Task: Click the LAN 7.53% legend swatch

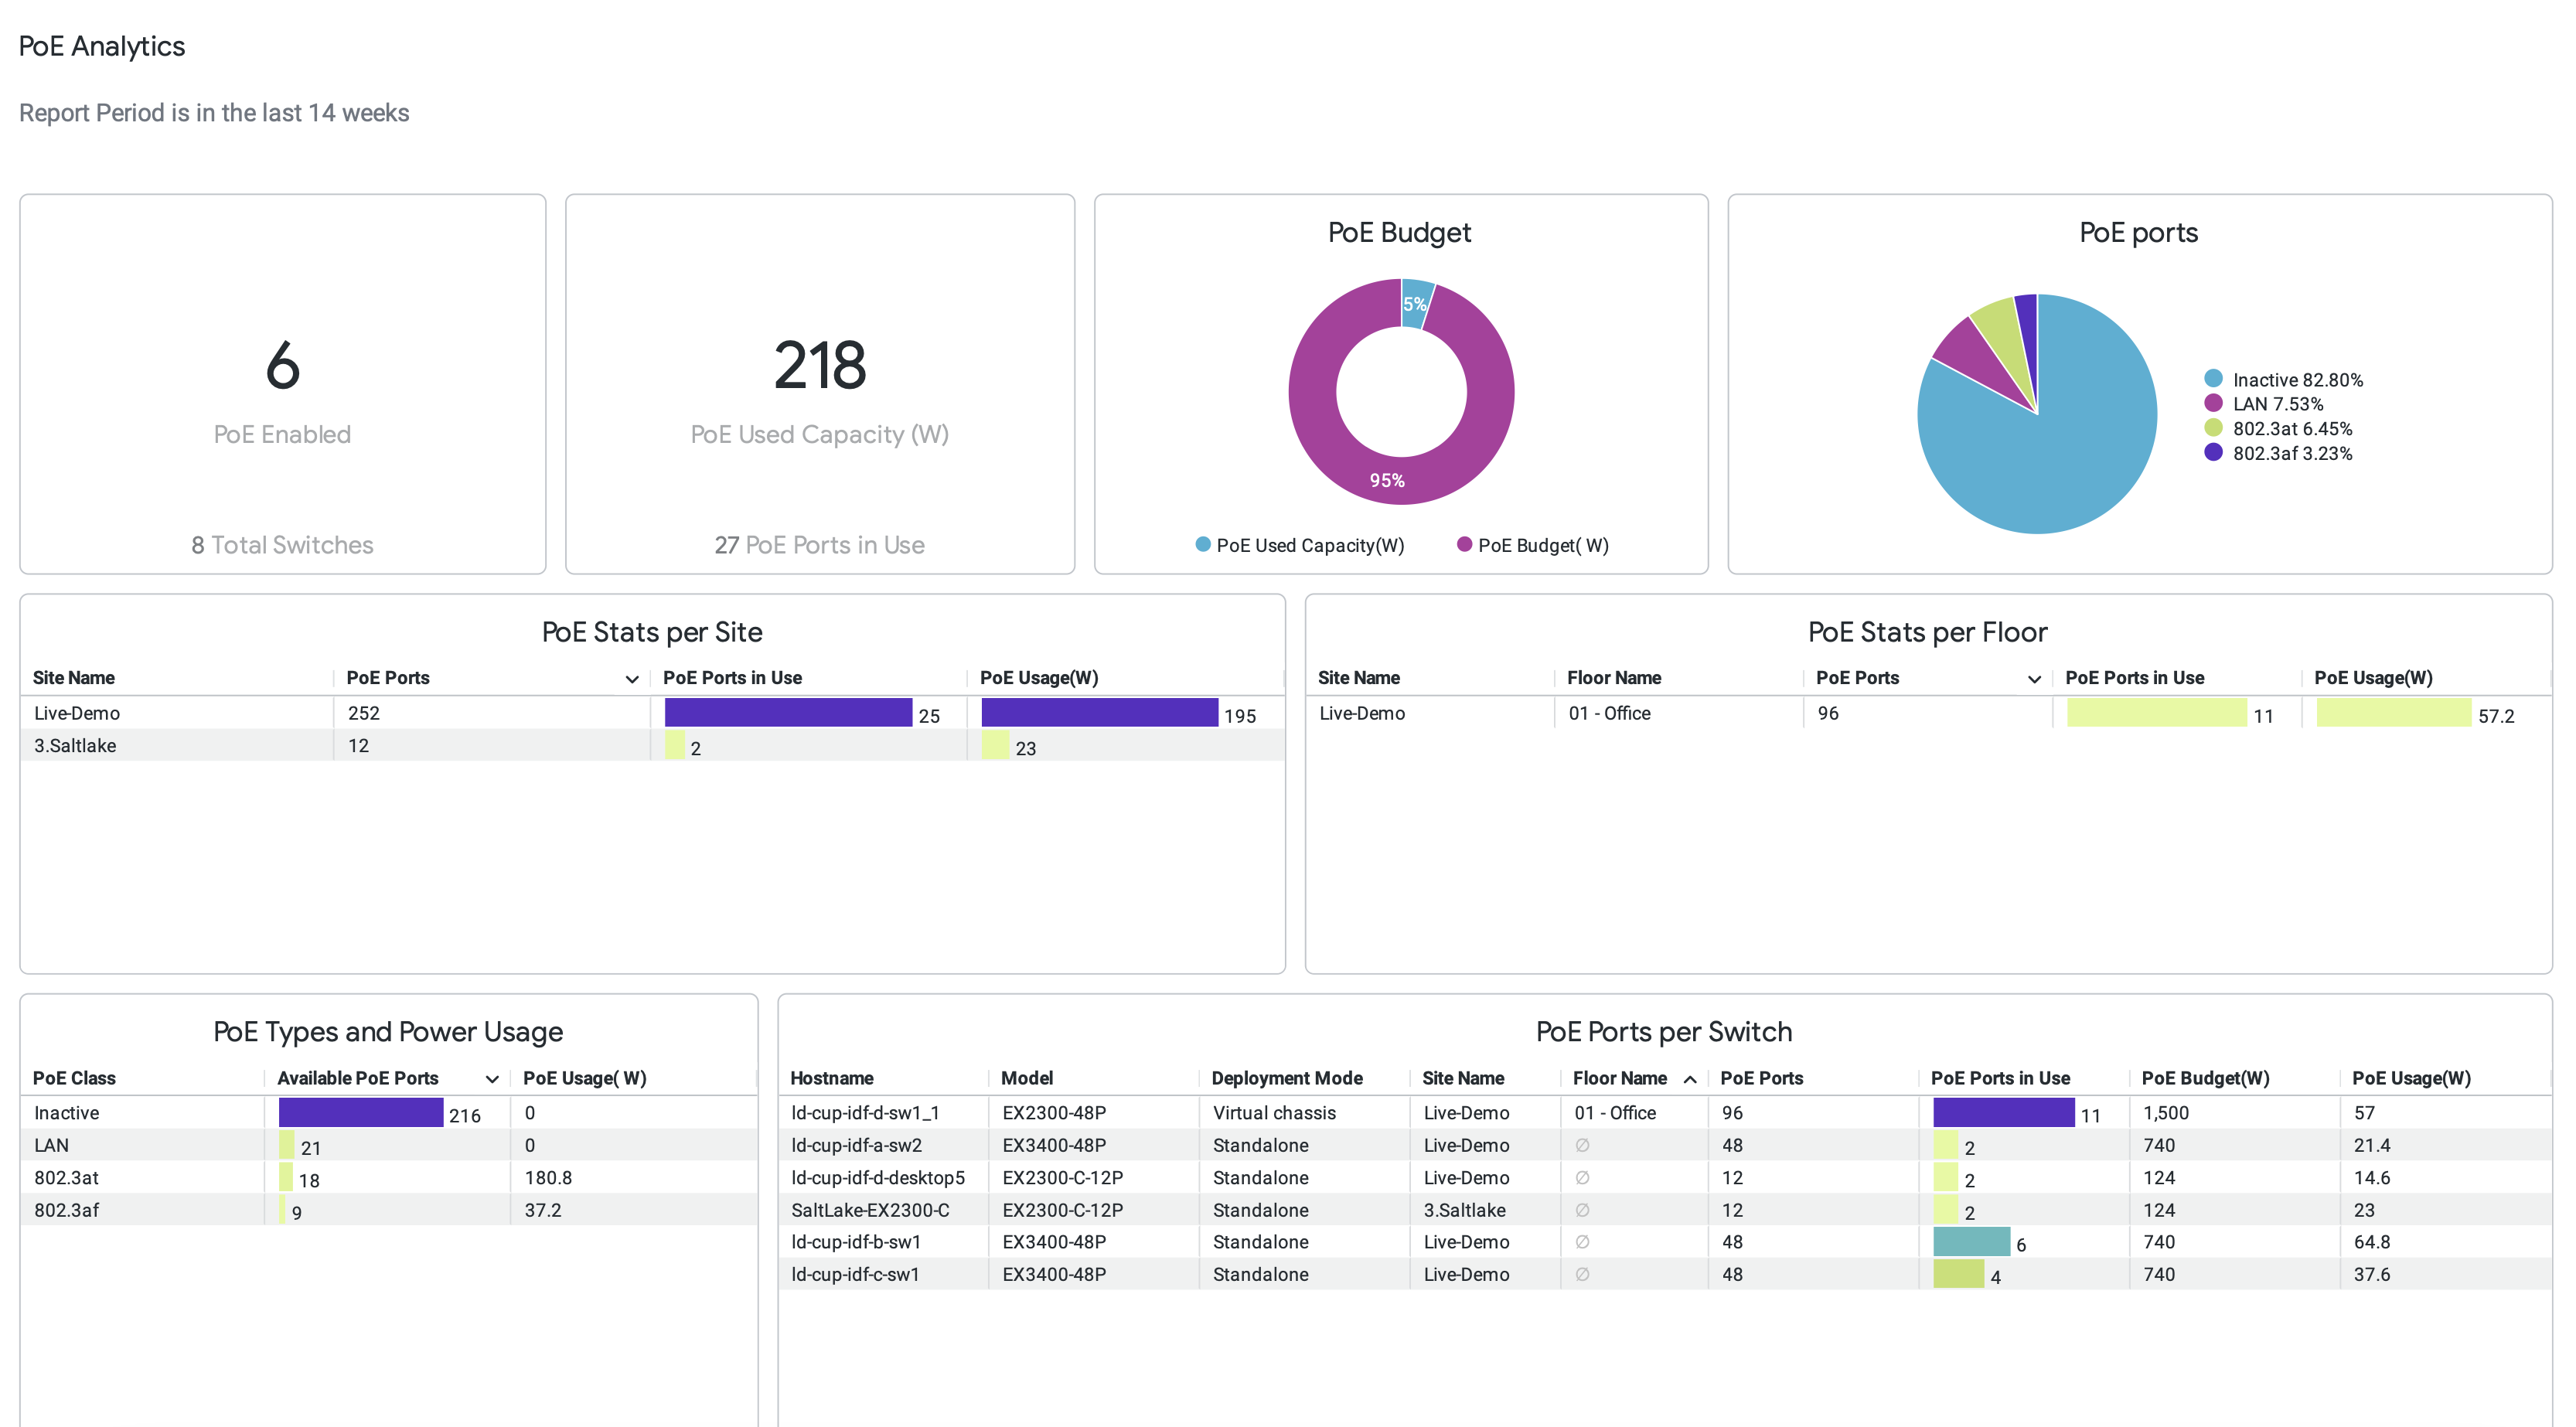Action: coord(2213,403)
